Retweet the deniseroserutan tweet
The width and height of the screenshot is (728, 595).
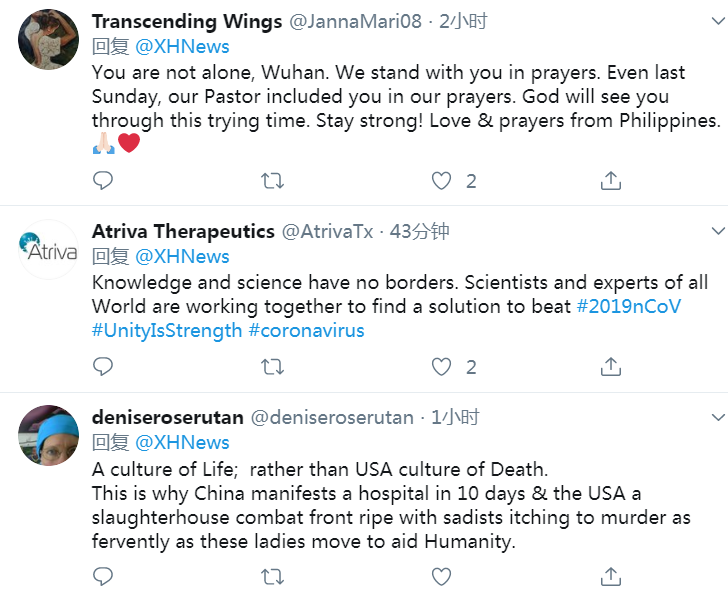(271, 577)
